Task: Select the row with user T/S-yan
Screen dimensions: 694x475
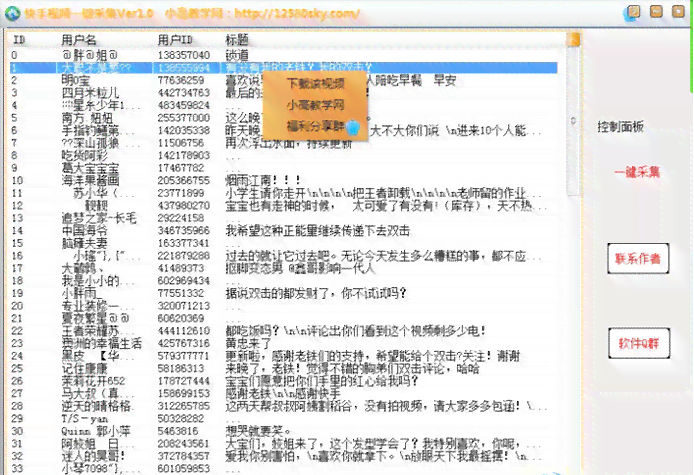Action: coord(283,418)
